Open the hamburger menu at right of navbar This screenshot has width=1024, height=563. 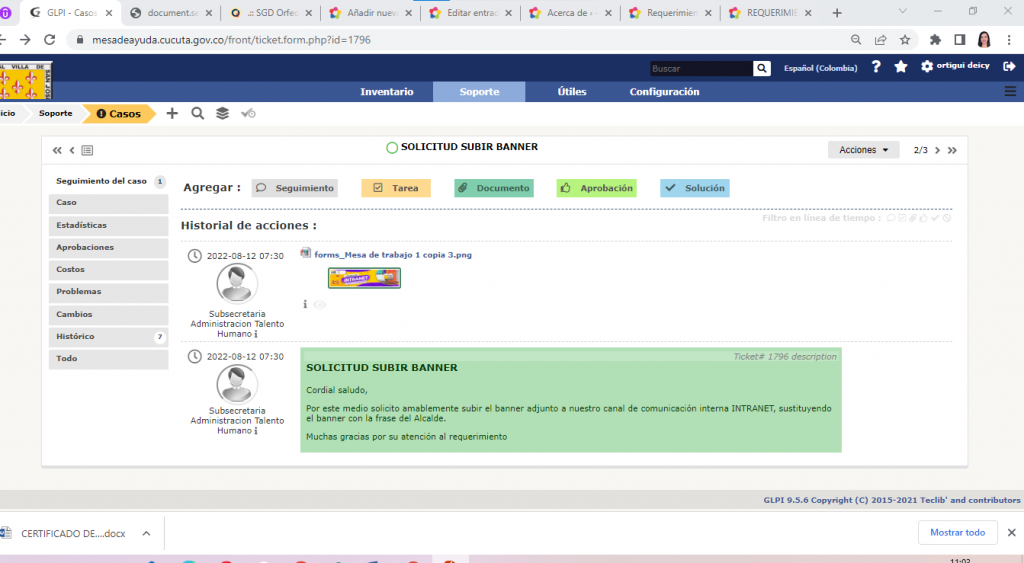click(x=1009, y=91)
